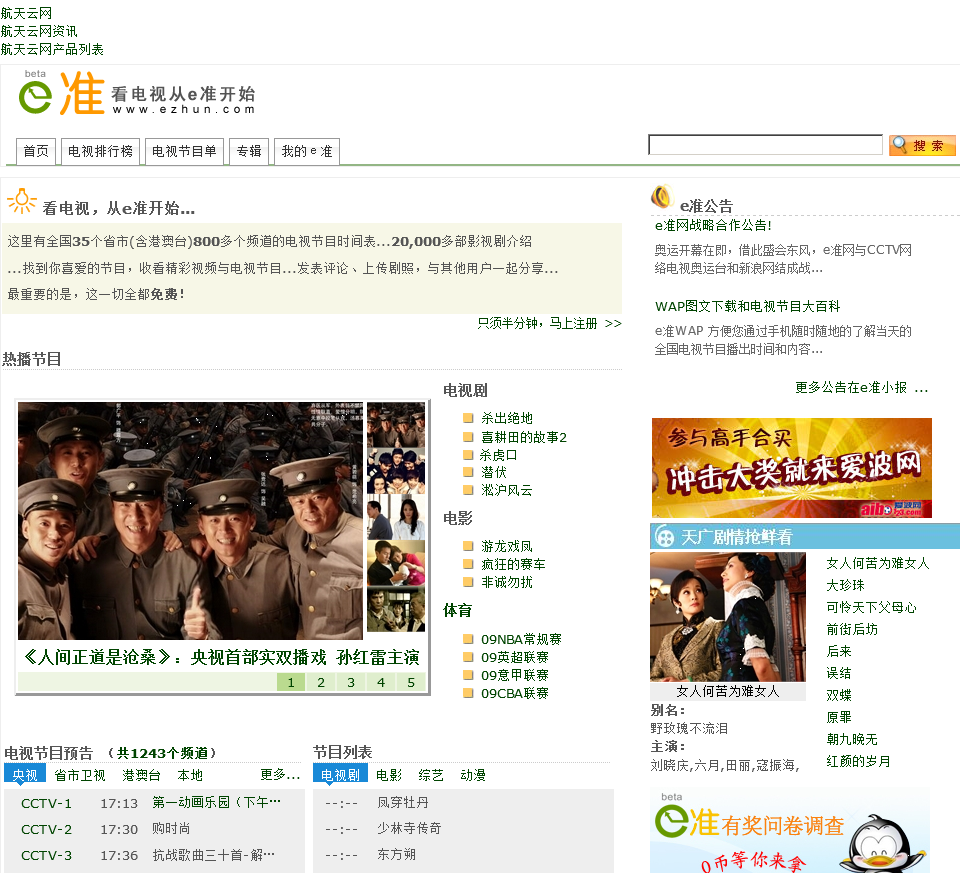This screenshot has height=873, width=960.
Task: Select slideshow page 3 button
Action: pyautogui.click(x=351, y=682)
